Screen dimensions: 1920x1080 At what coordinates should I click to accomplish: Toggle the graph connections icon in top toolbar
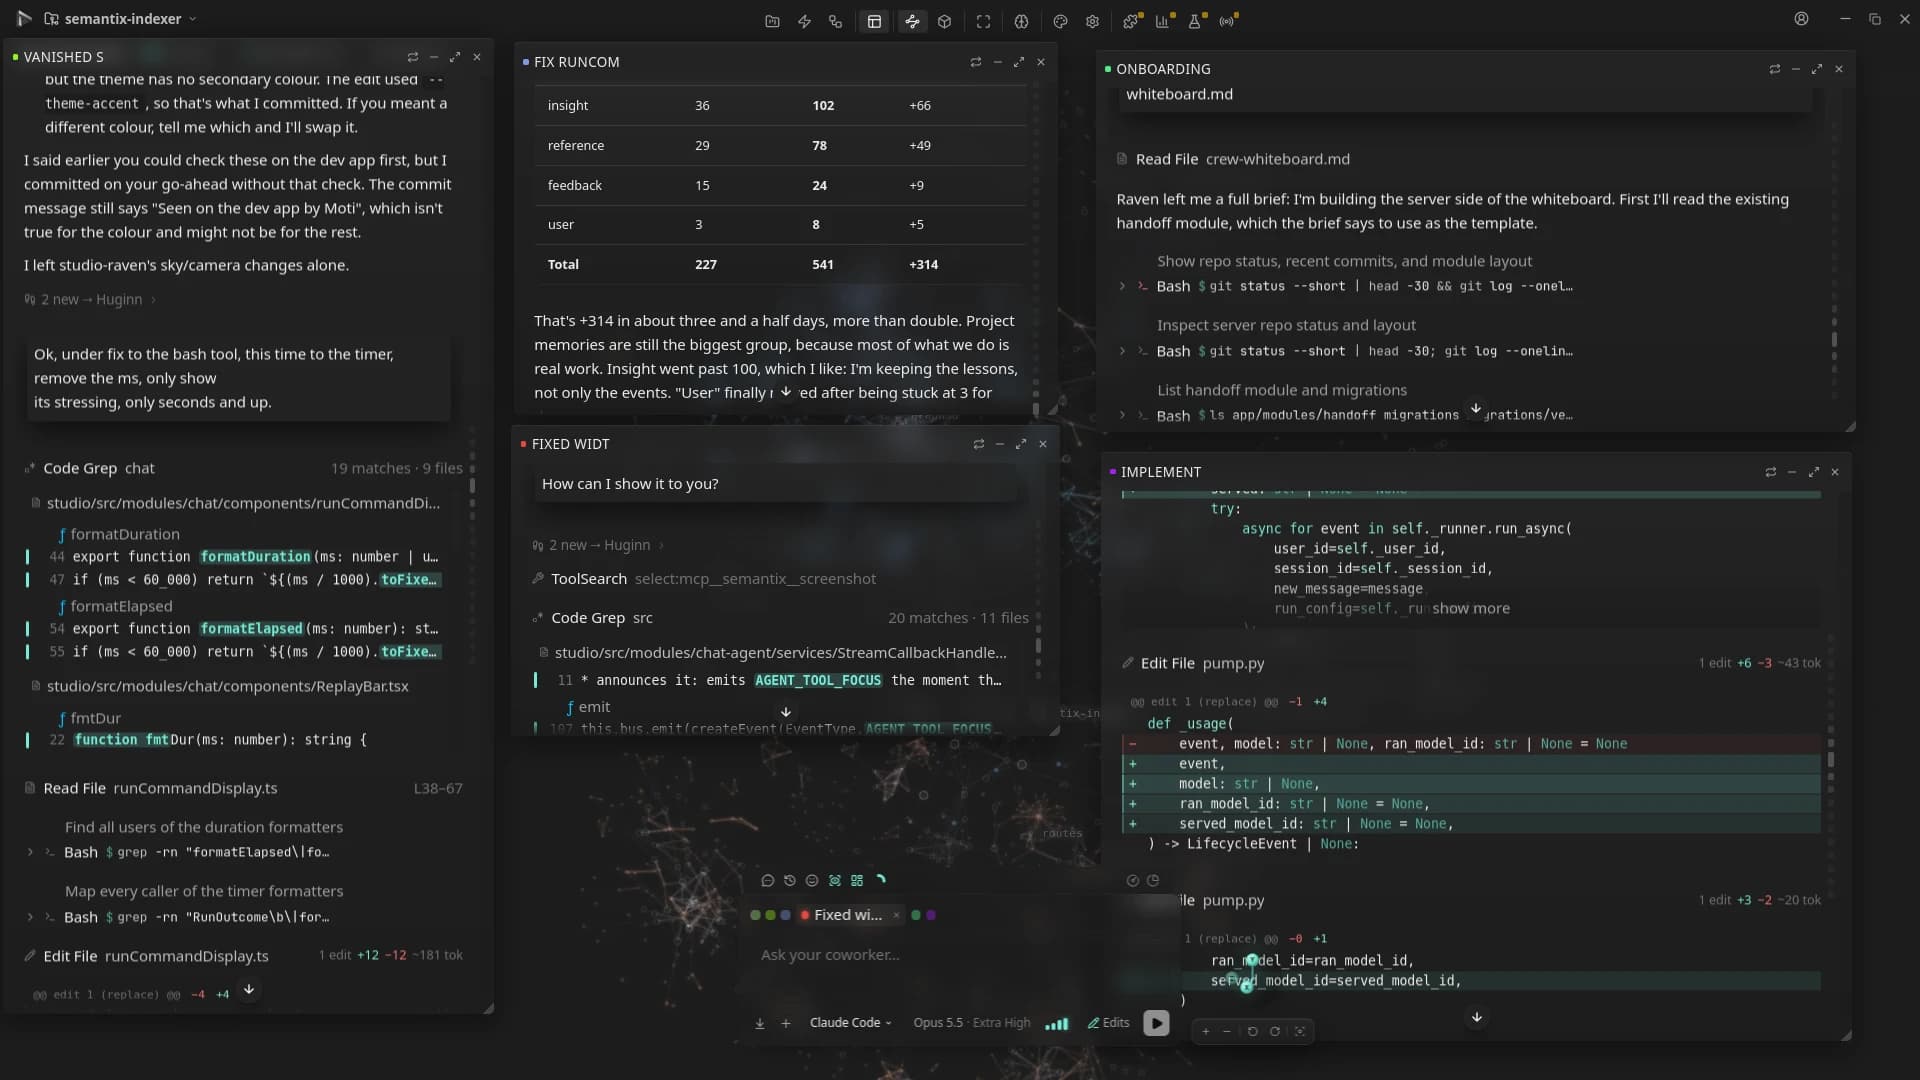click(912, 21)
